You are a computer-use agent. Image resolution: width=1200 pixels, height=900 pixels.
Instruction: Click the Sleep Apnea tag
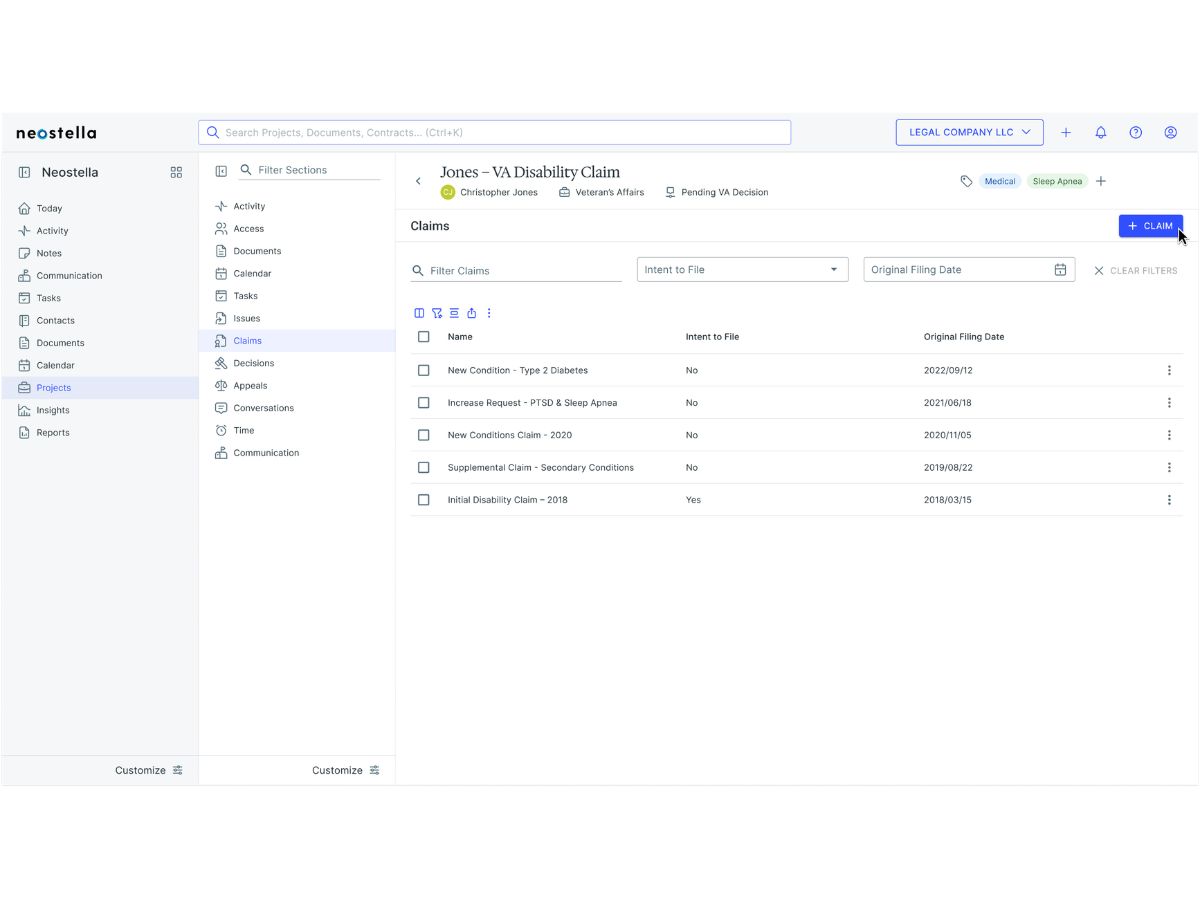[x=1057, y=181]
